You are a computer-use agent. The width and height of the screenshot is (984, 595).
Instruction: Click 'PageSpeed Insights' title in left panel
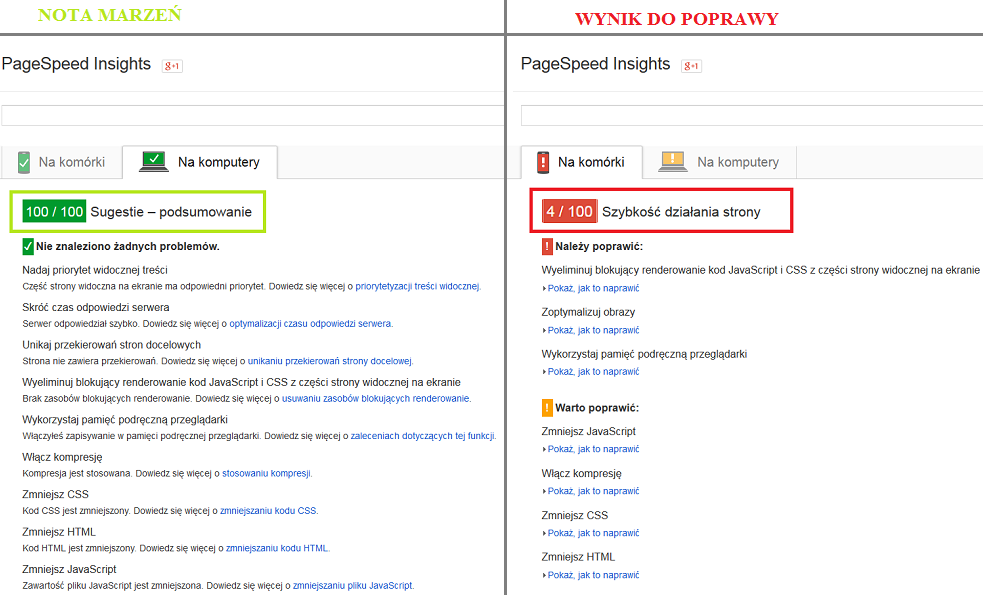tap(77, 64)
